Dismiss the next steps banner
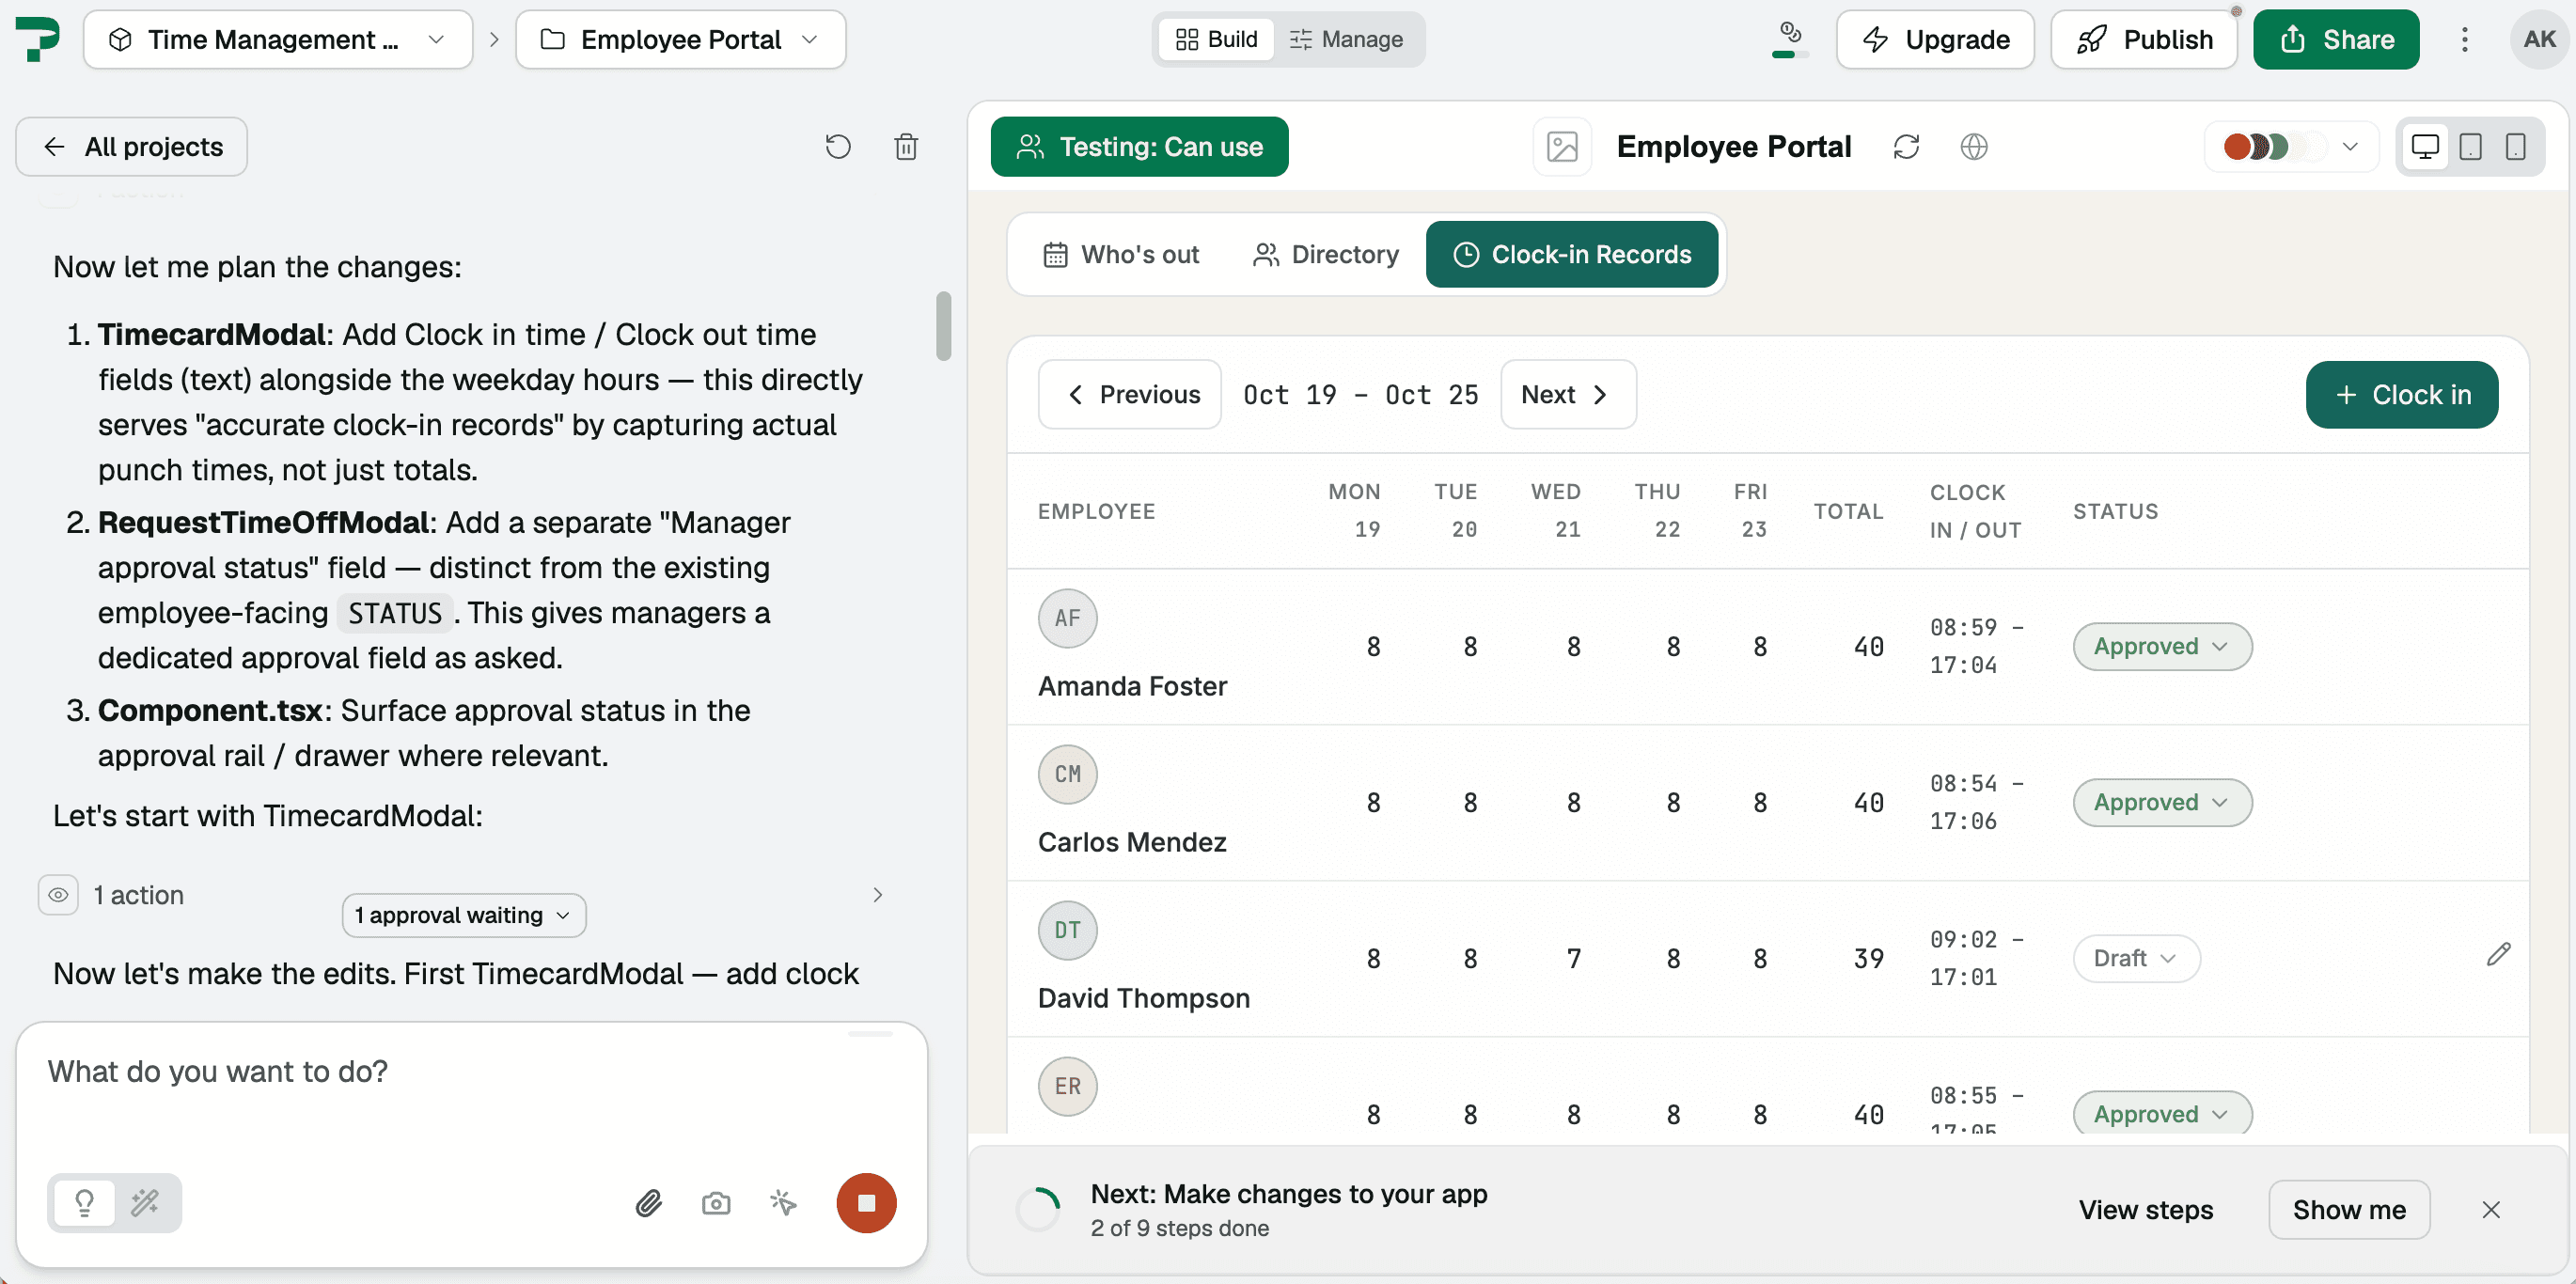Image resolution: width=2576 pixels, height=1284 pixels. (2491, 1210)
